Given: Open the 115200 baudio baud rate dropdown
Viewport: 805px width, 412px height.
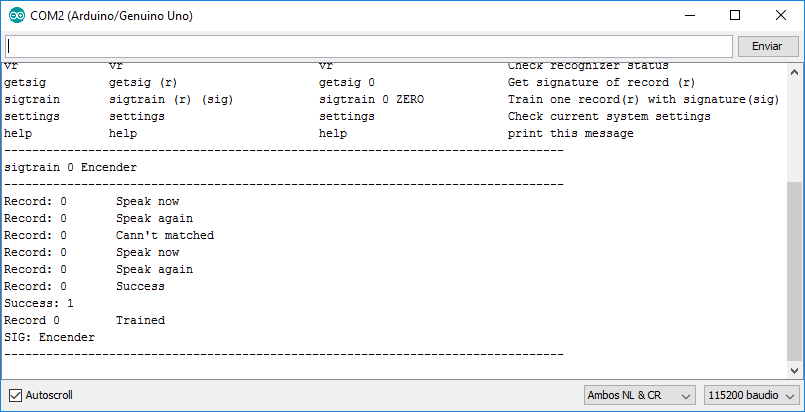Looking at the screenshot, I should click(751, 396).
